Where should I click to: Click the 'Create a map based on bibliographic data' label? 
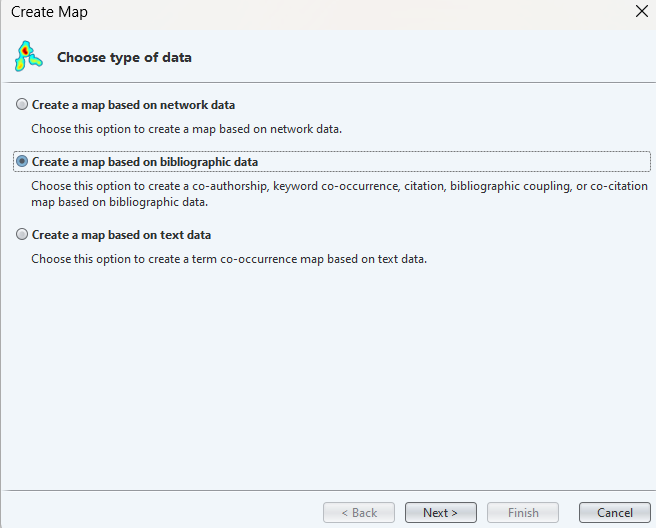pos(145,161)
